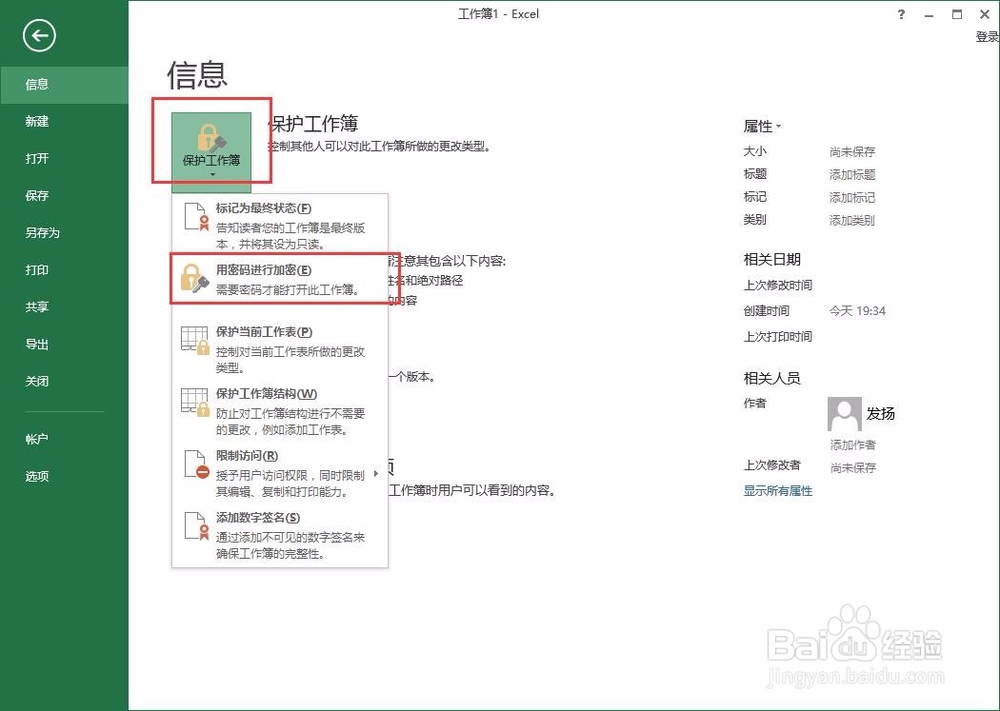Click 关闭 in the sidebar

point(64,381)
